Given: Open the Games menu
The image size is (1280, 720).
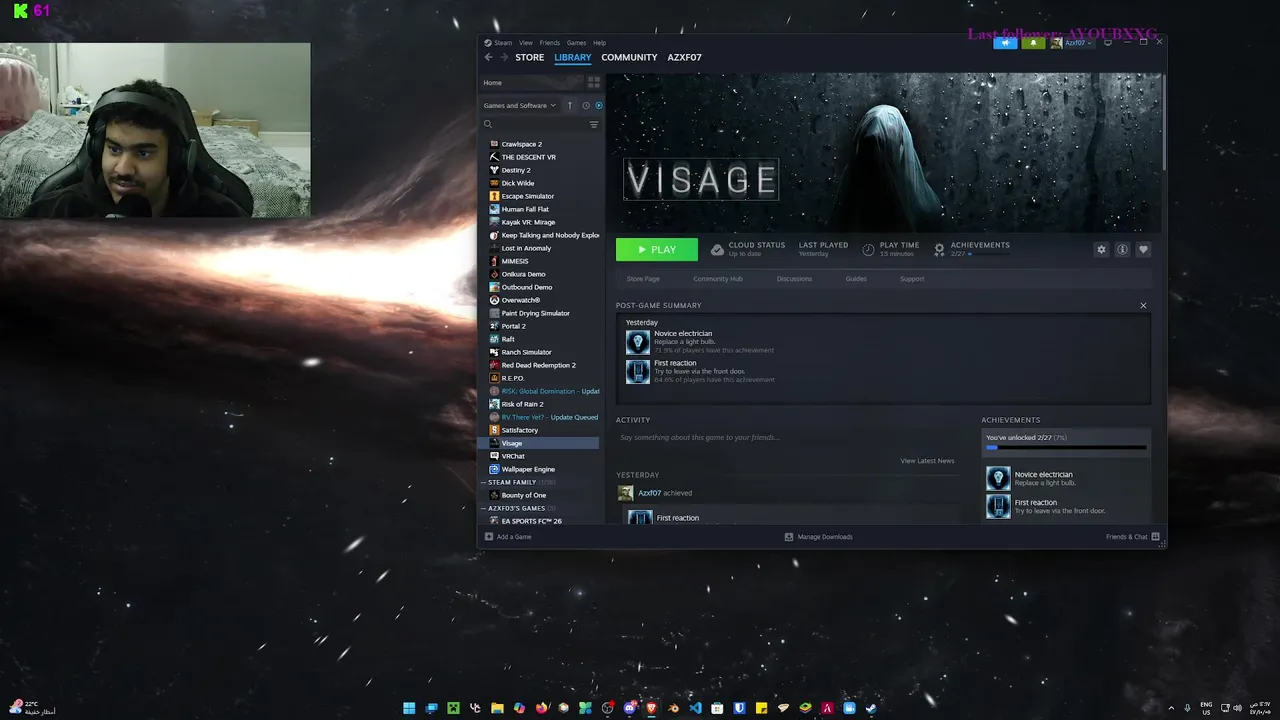Looking at the screenshot, I should coord(576,43).
